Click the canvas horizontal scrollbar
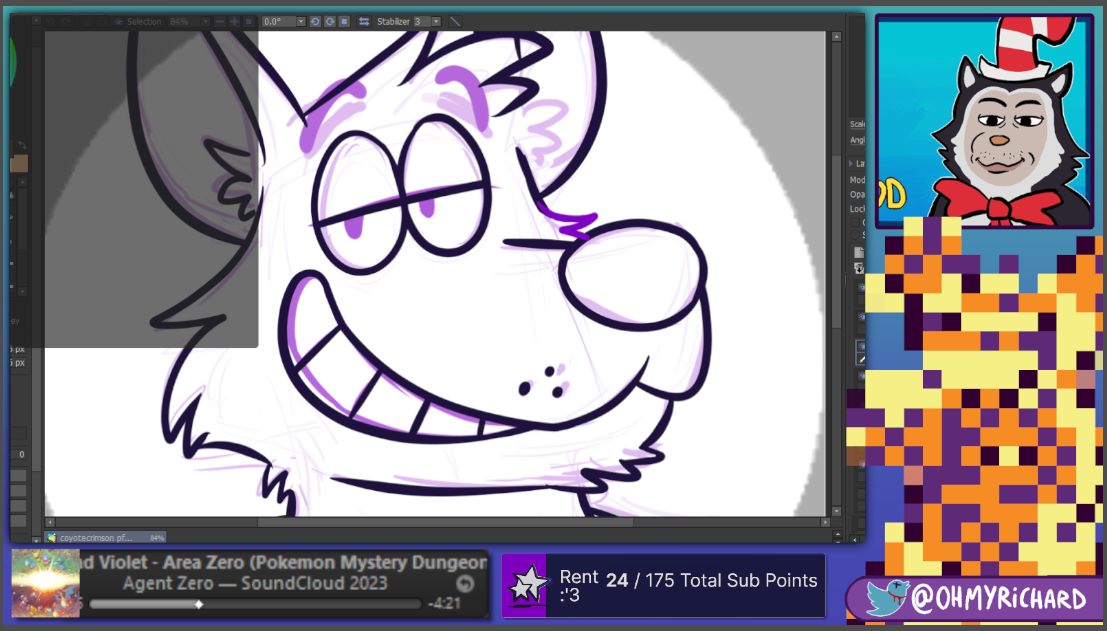Viewport: 1107px width, 631px height. pos(445,522)
